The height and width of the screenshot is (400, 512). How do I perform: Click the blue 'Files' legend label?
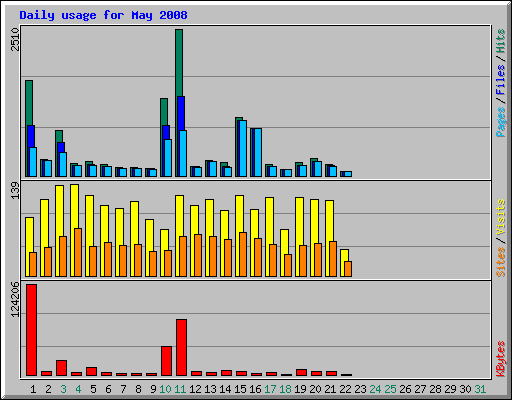[501, 79]
